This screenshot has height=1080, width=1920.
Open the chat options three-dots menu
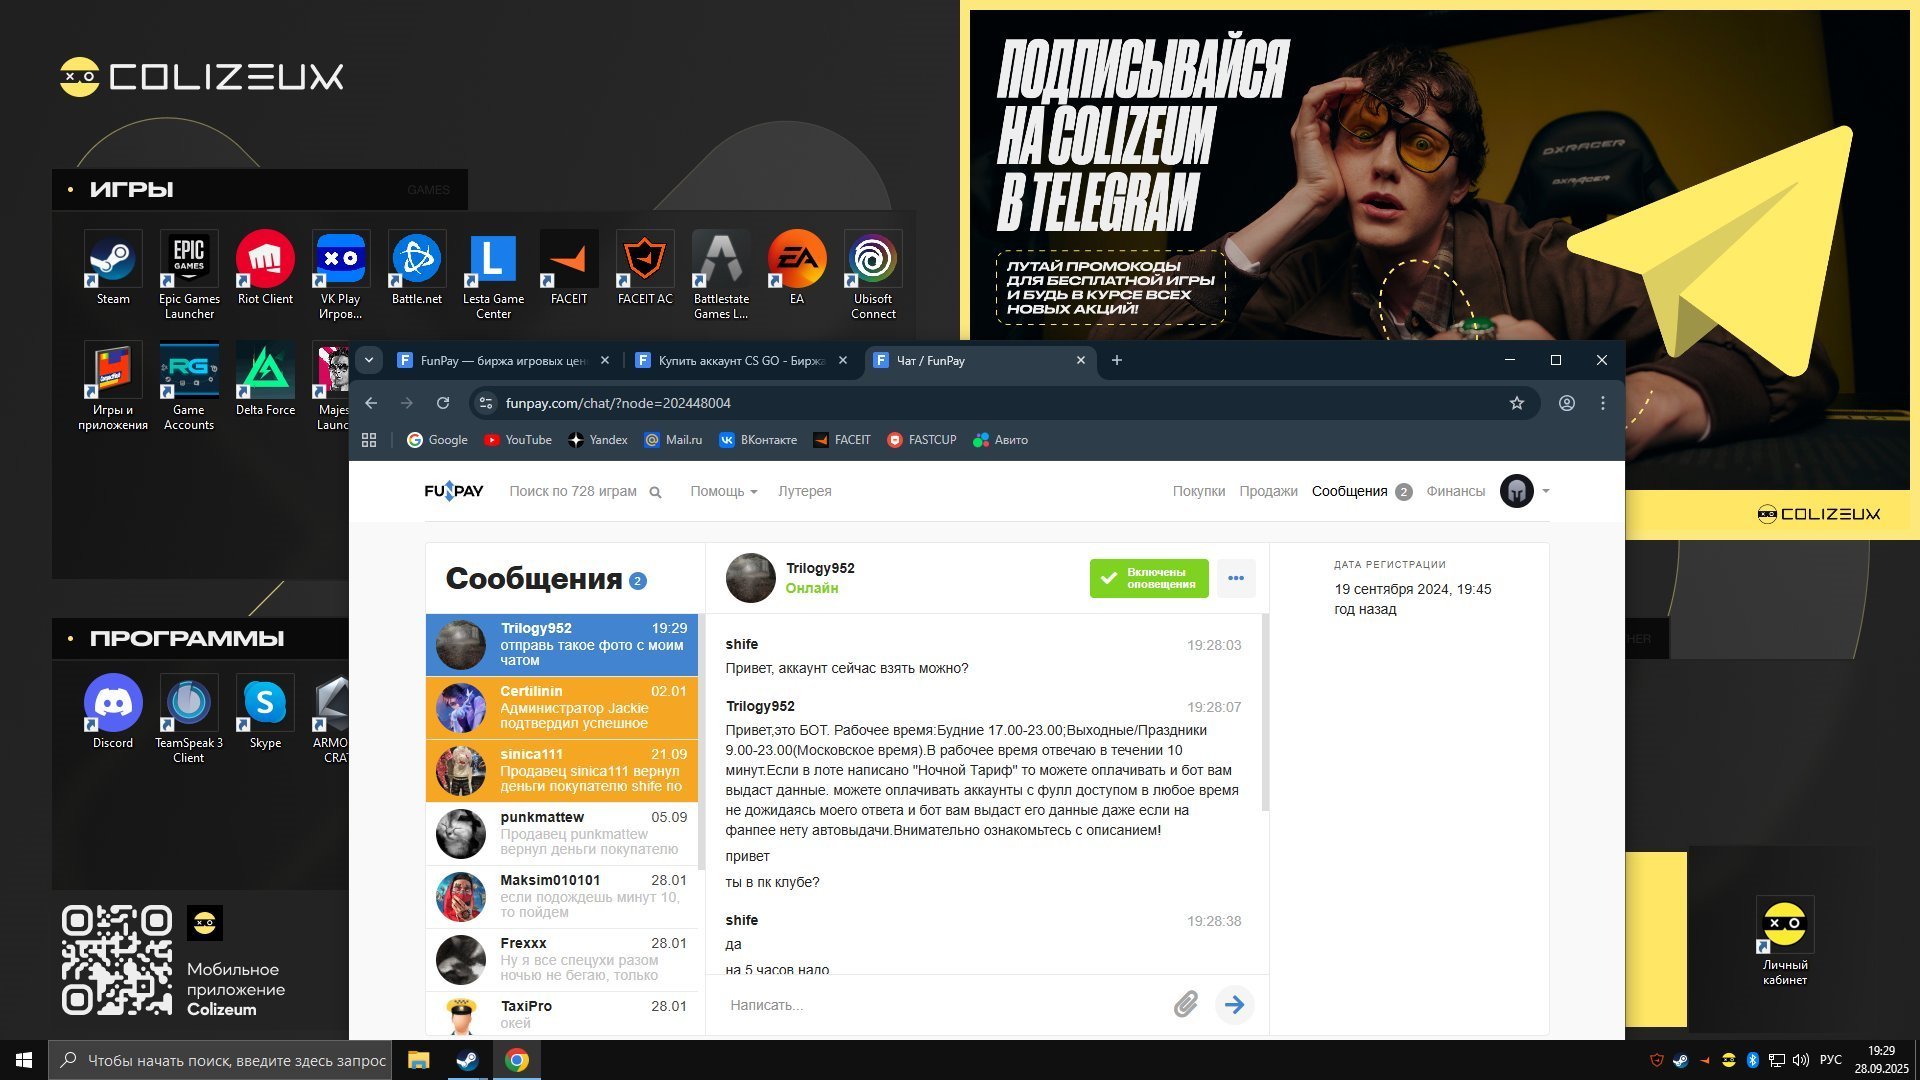point(1236,578)
